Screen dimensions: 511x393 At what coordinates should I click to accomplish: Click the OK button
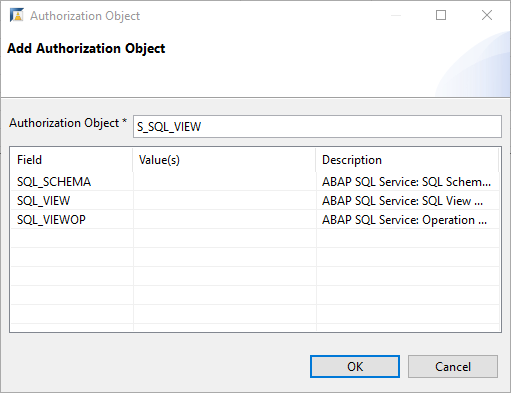[x=355, y=366]
